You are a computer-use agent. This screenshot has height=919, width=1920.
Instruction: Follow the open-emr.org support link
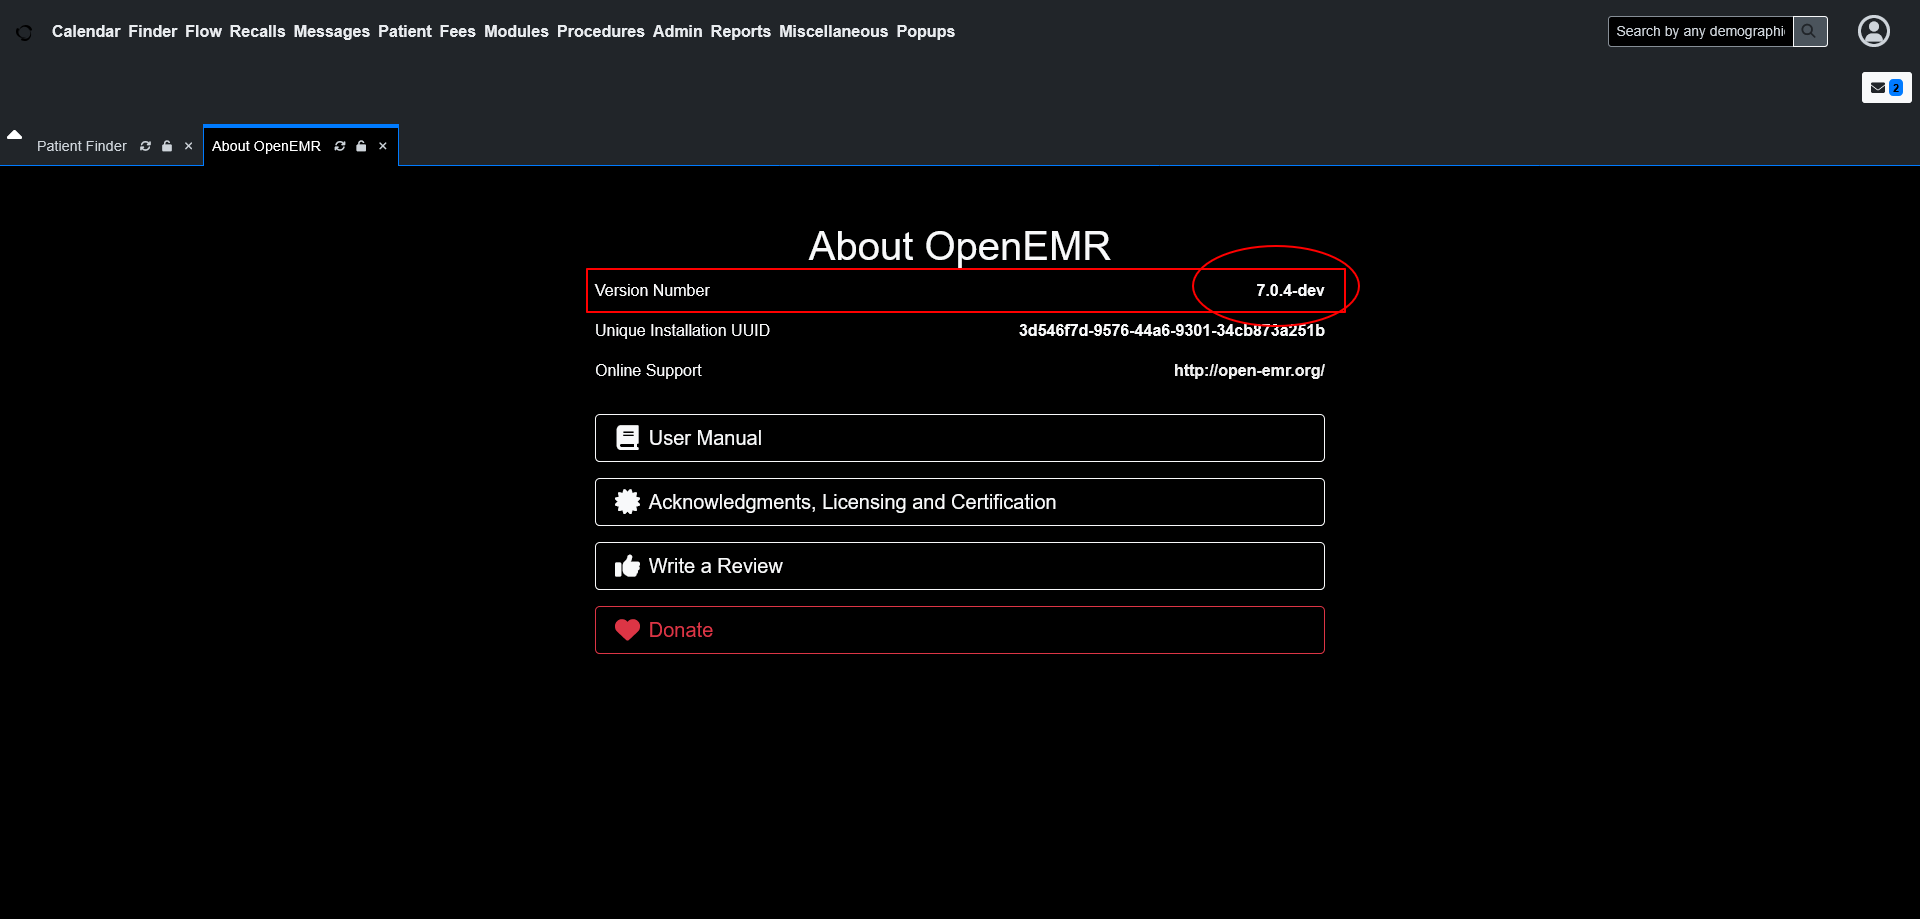coord(1248,370)
